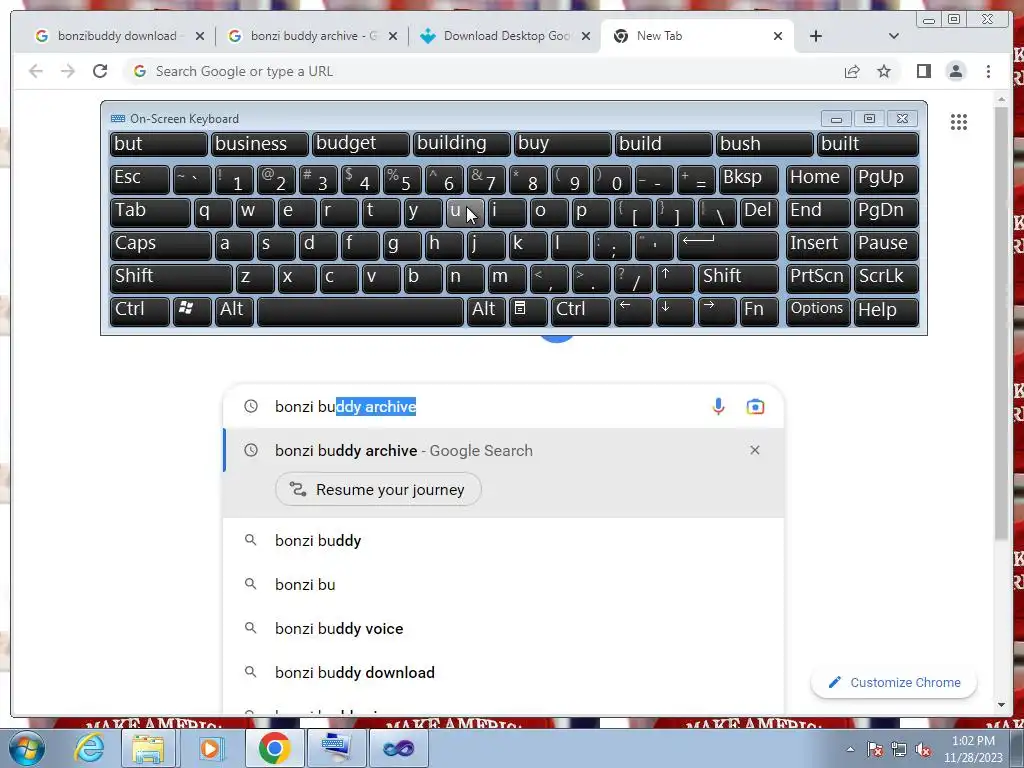Select bonzi buddy archive Google Search row
1024x768 pixels.
(503, 450)
